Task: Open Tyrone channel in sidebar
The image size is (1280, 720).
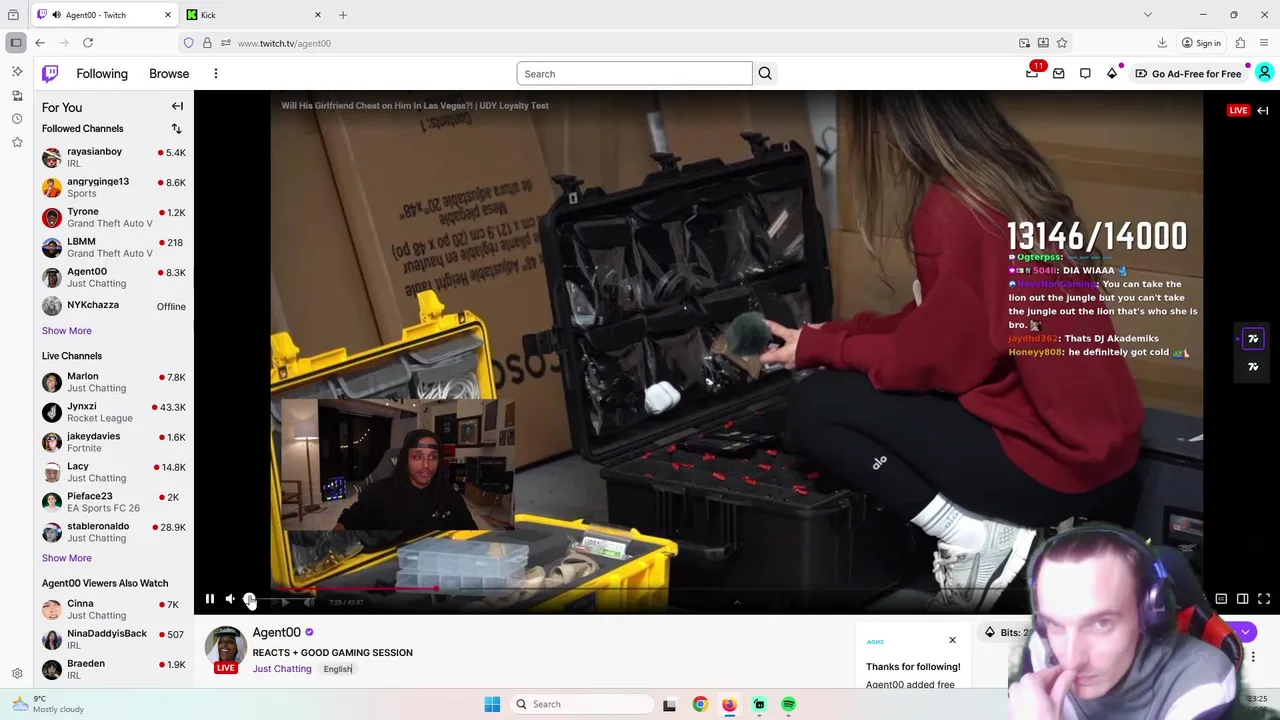Action: click(x=114, y=217)
